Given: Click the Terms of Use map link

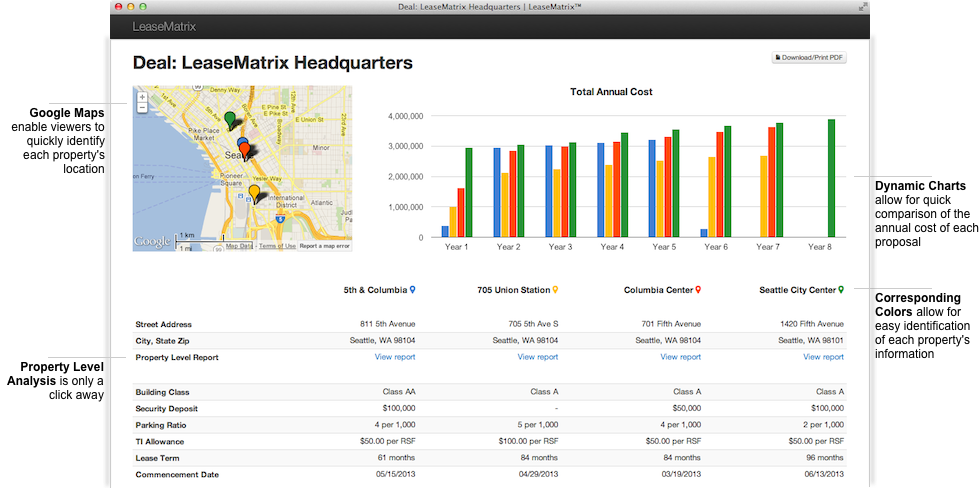Looking at the screenshot, I should [x=277, y=246].
